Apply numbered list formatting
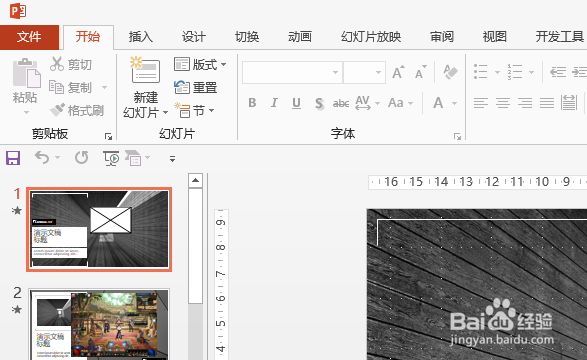The width and height of the screenshot is (587, 360). click(x=515, y=71)
